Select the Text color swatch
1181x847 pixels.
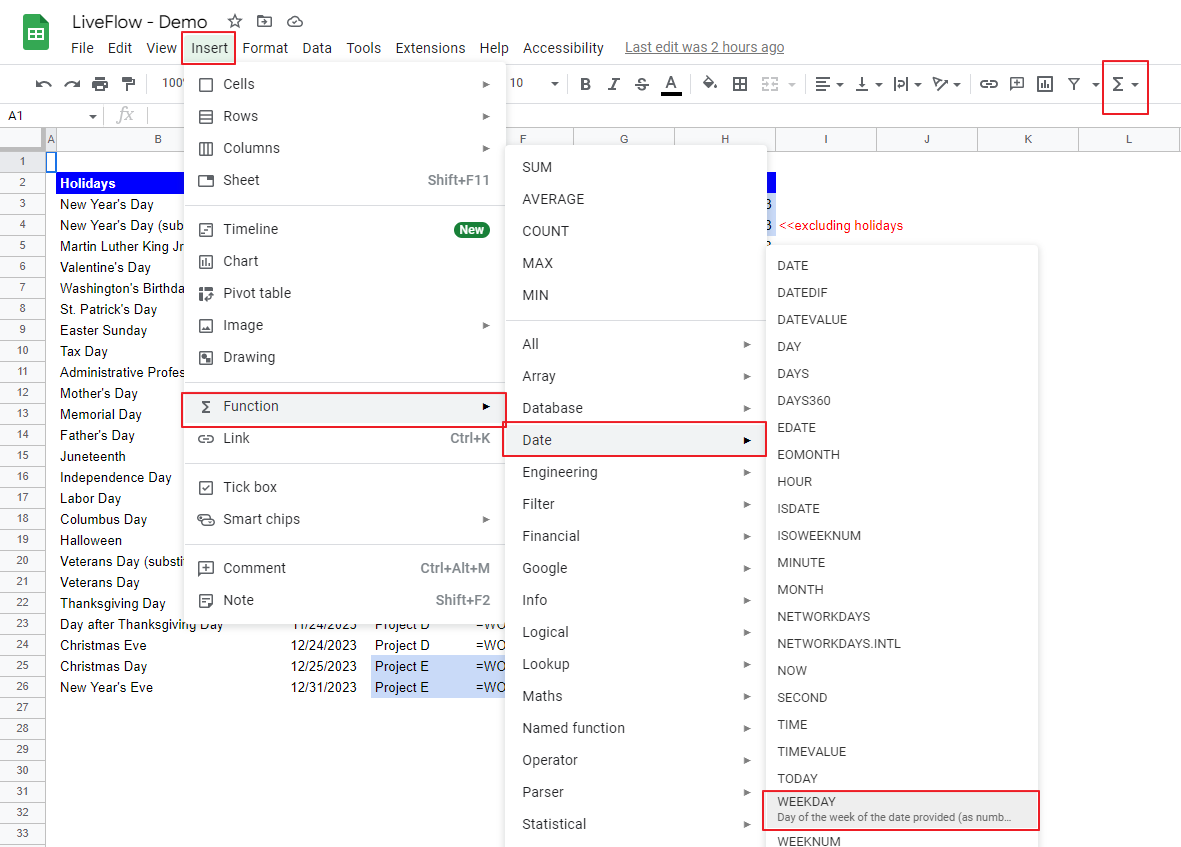tap(670, 84)
